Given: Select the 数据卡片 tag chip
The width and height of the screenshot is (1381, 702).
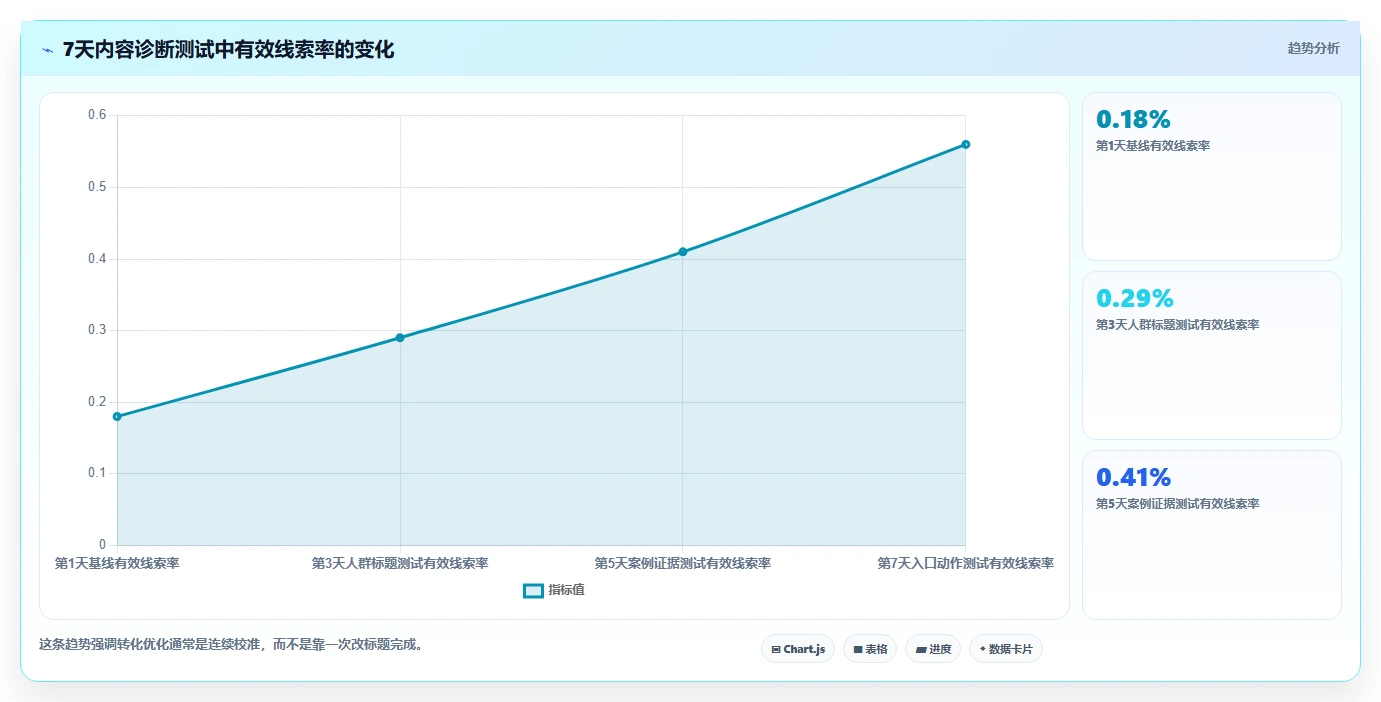Looking at the screenshot, I should click(1006, 649).
